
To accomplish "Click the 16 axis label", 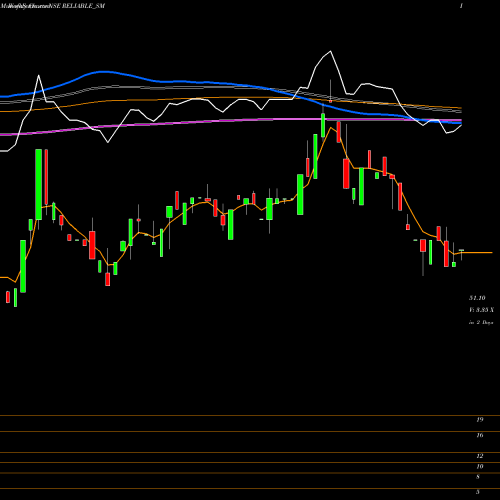I will [x=480, y=435].
